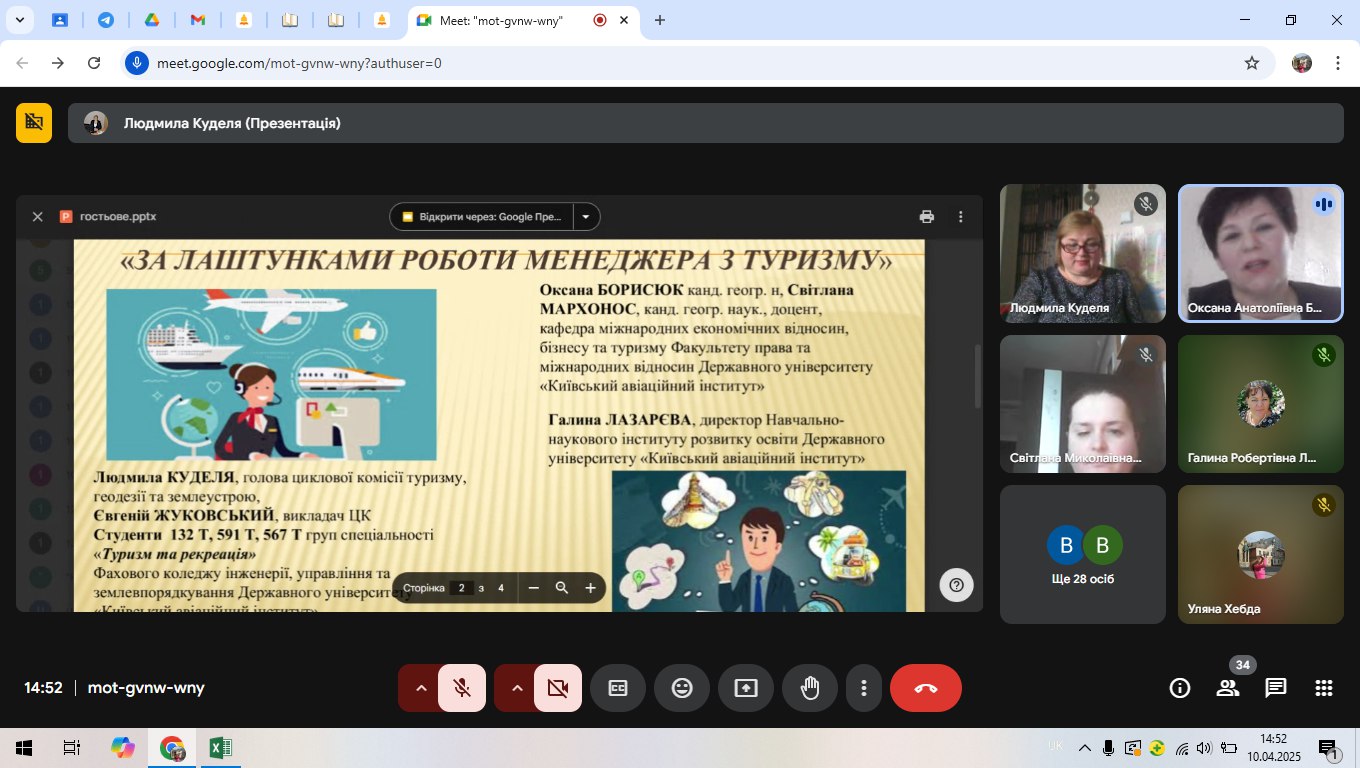
Task: Open the activities grid icon
Action: click(x=1324, y=688)
